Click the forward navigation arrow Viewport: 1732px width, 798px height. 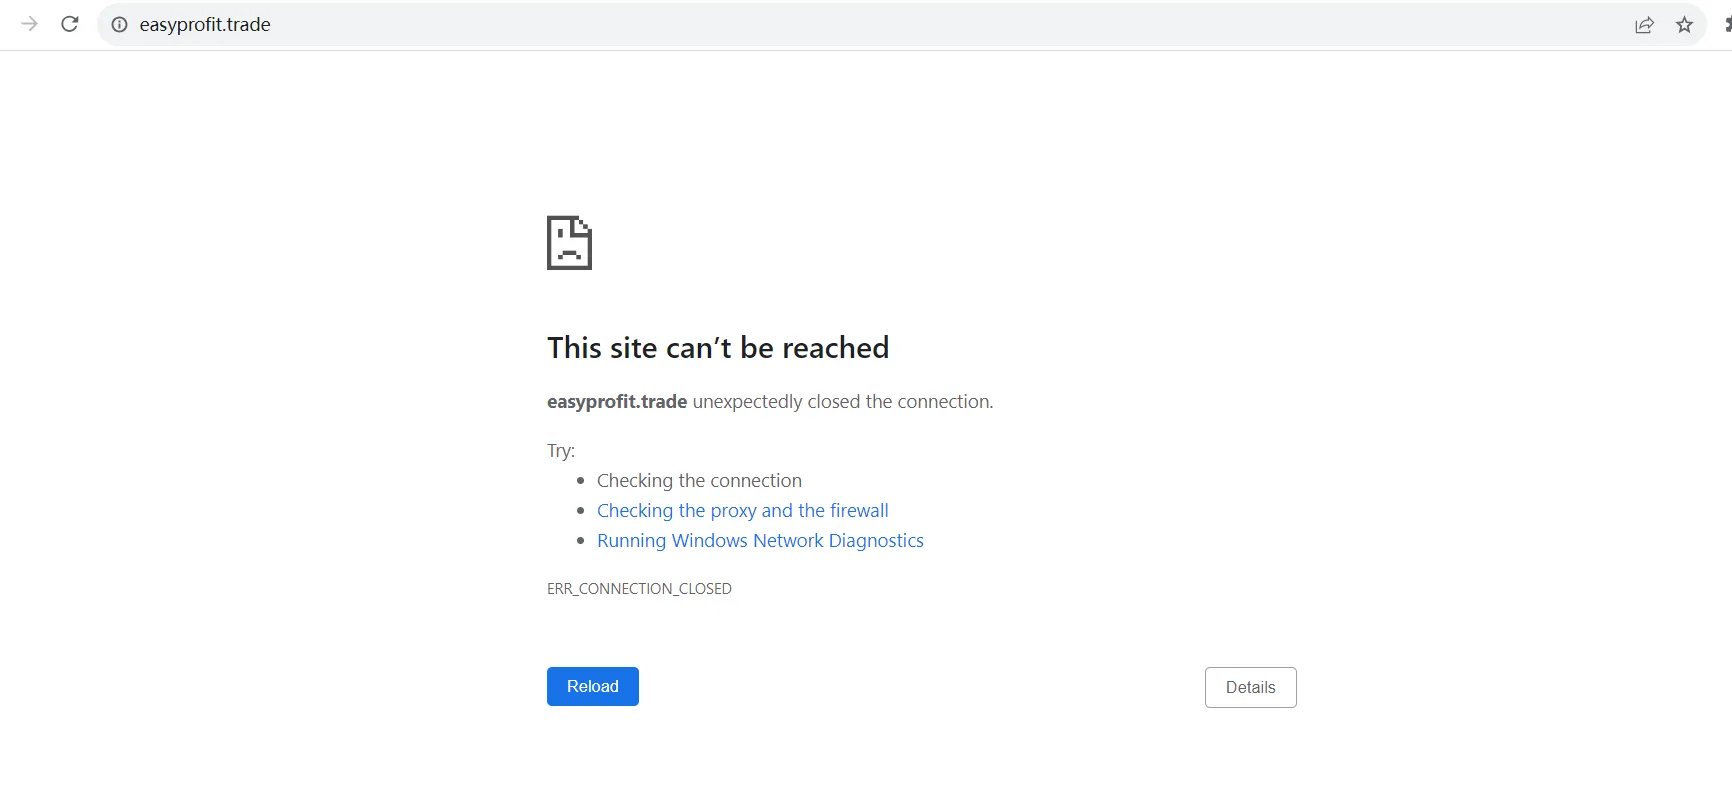pos(29,24)
